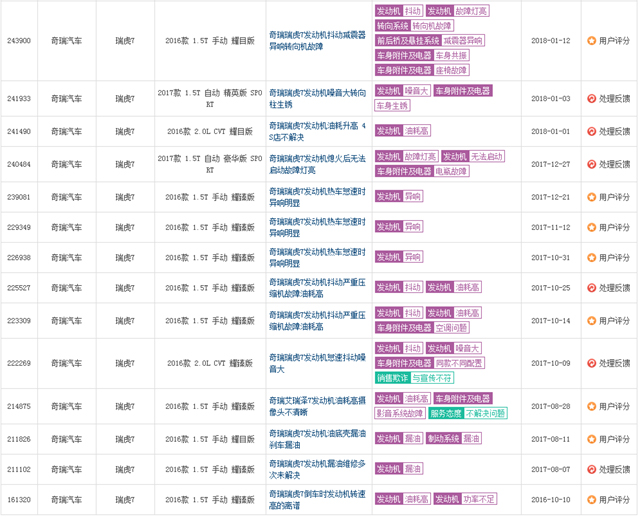Select the rating star icon for complaint 214875
Image resolution: width=640 pixels, height=517 pixels.
591,406
